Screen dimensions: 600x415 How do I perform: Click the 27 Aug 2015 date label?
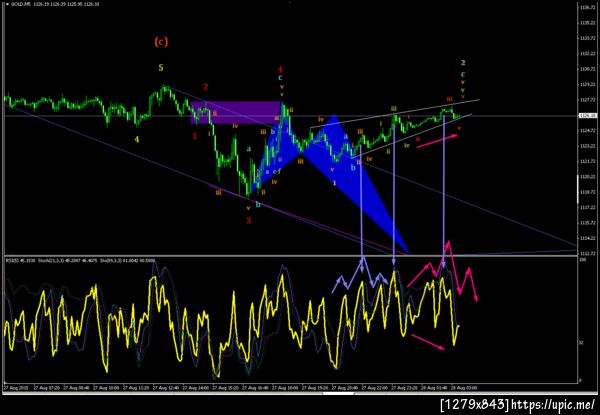(x=15, y=387)
